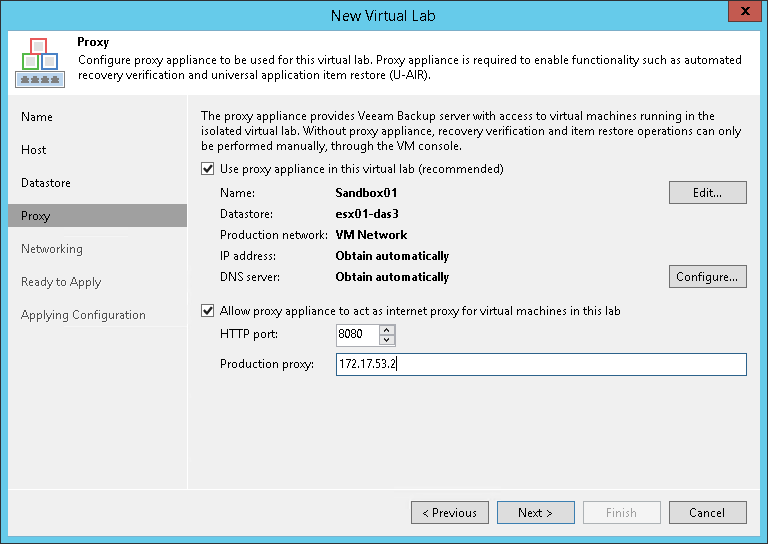Select the Ready to Apply step

point(61,282)
